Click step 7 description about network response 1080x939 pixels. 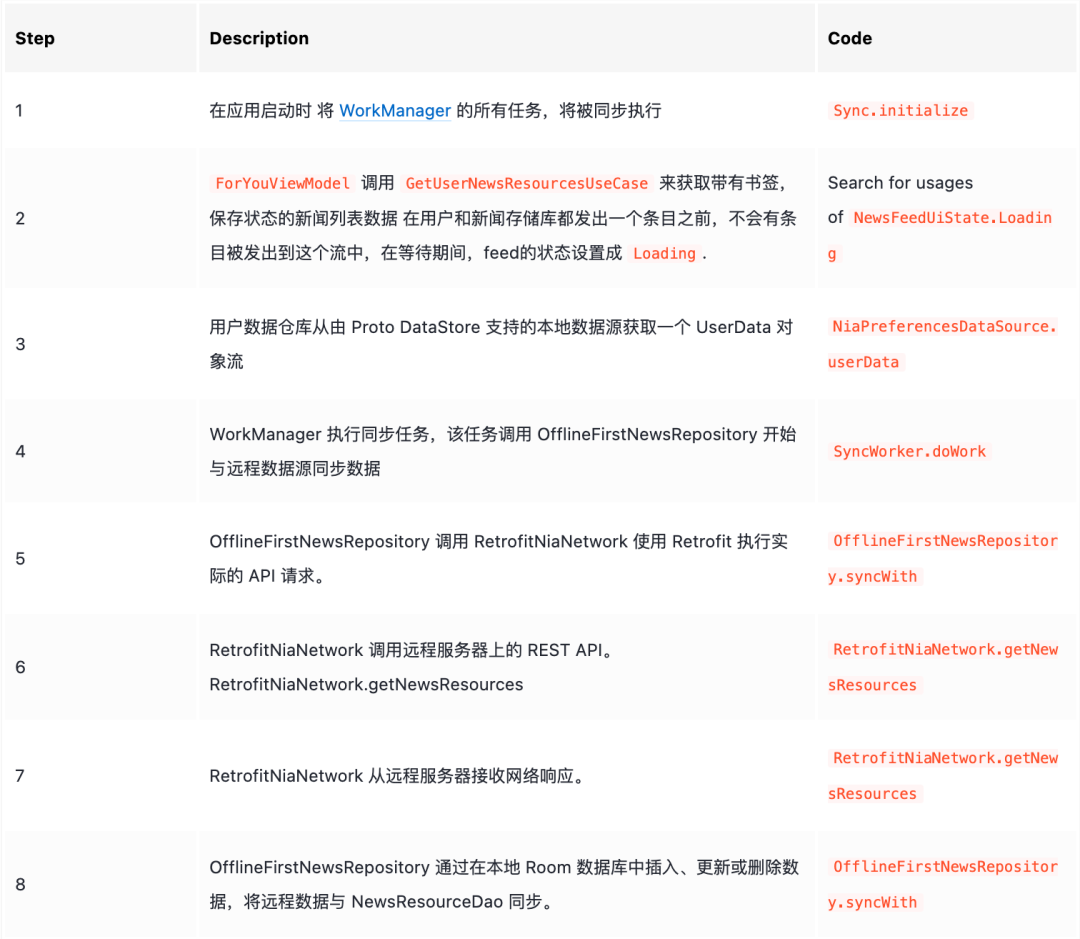tap(398, 776)
